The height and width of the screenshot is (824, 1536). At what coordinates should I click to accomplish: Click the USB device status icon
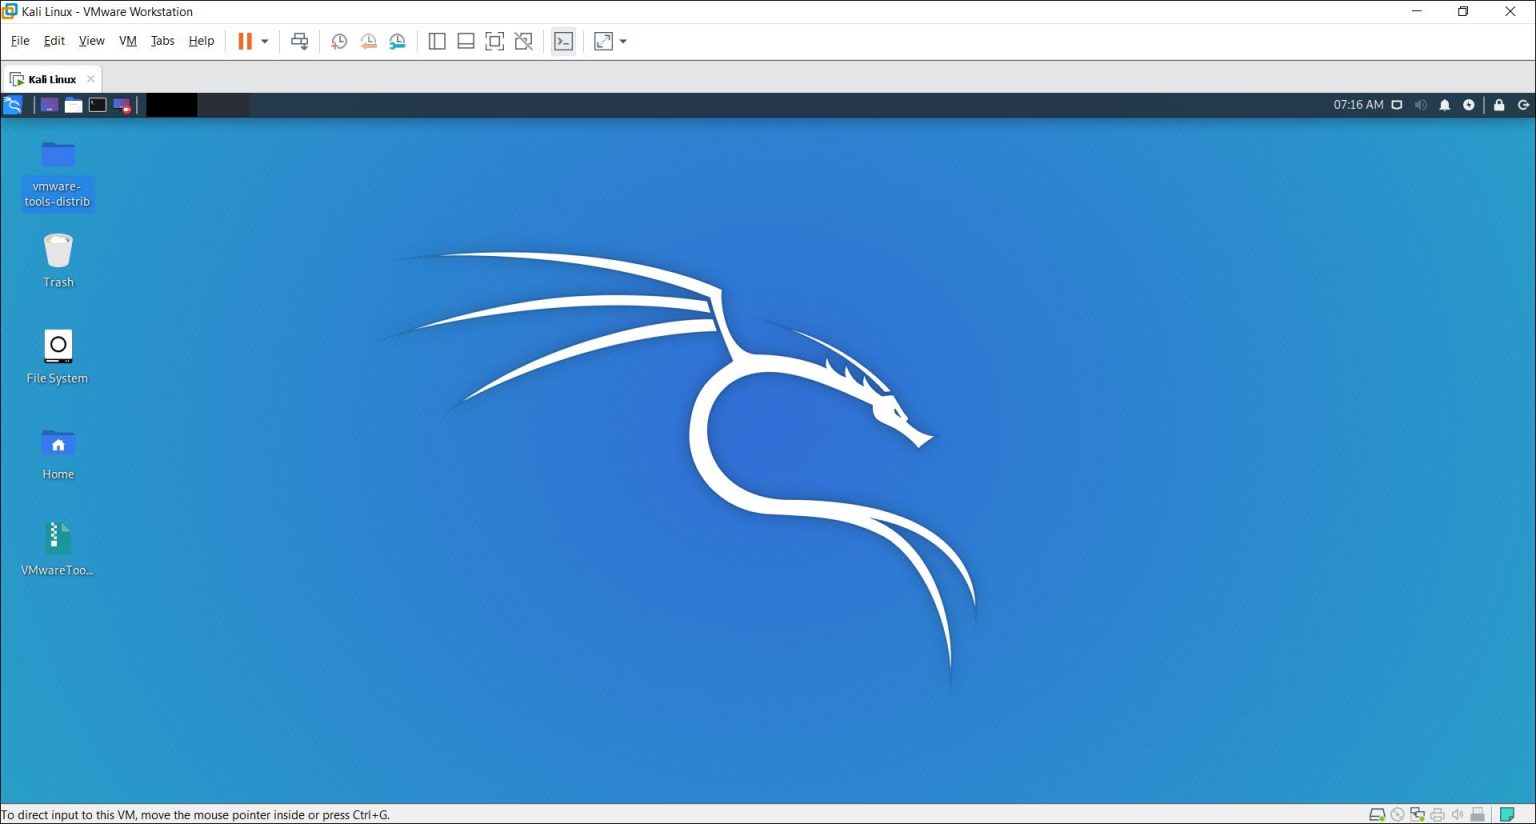(x=1478, y=815)
